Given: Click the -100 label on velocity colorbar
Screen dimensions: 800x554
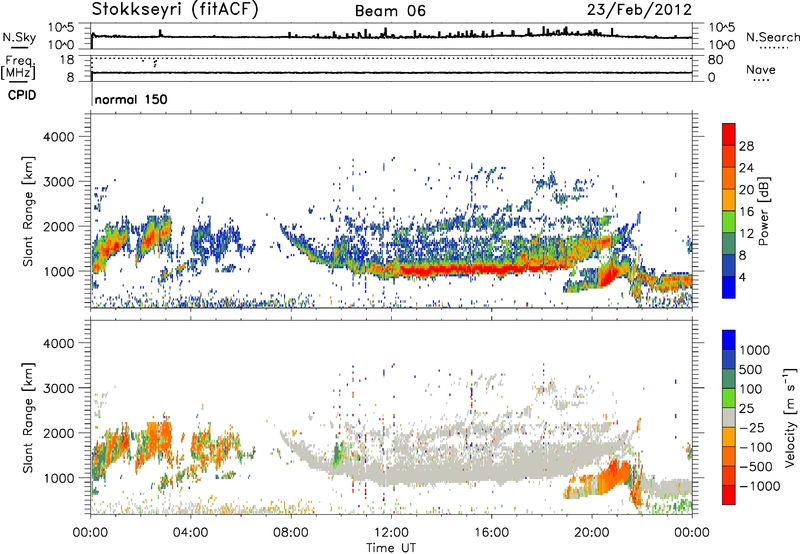Looking at the screenshot, I should pyautogui.click(x=756, y=447).
